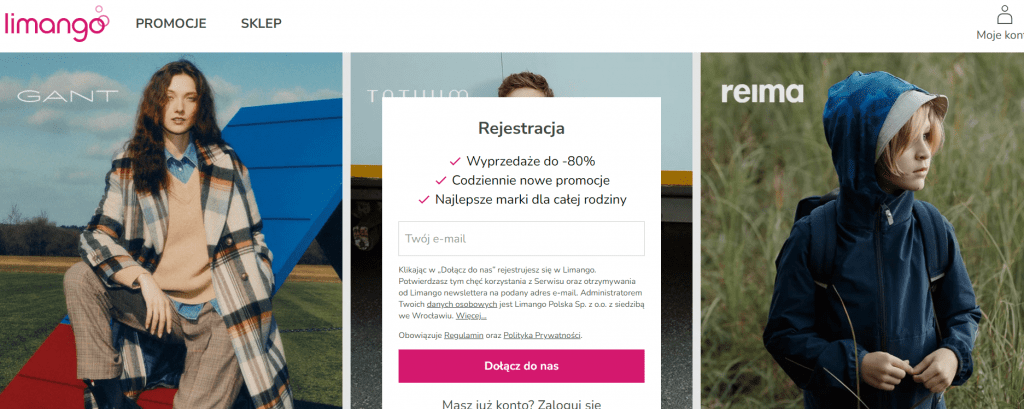Click the limango logo
This screenshot has width=1024, height=409.
(56, 23)
